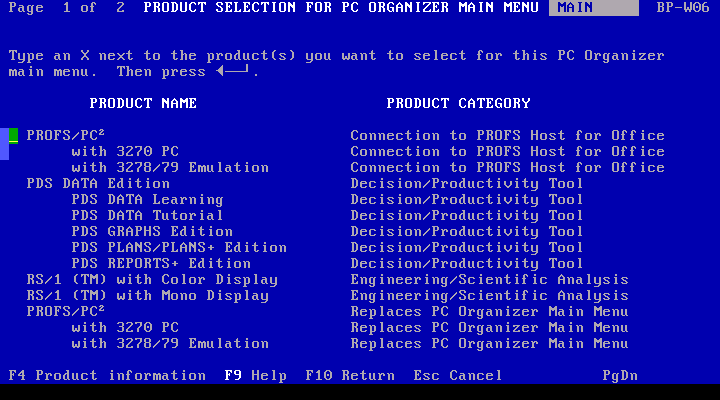
Task: Click 'with 3270 PC' in Replaces Main Menu group
Action: [x=125, y=327]
